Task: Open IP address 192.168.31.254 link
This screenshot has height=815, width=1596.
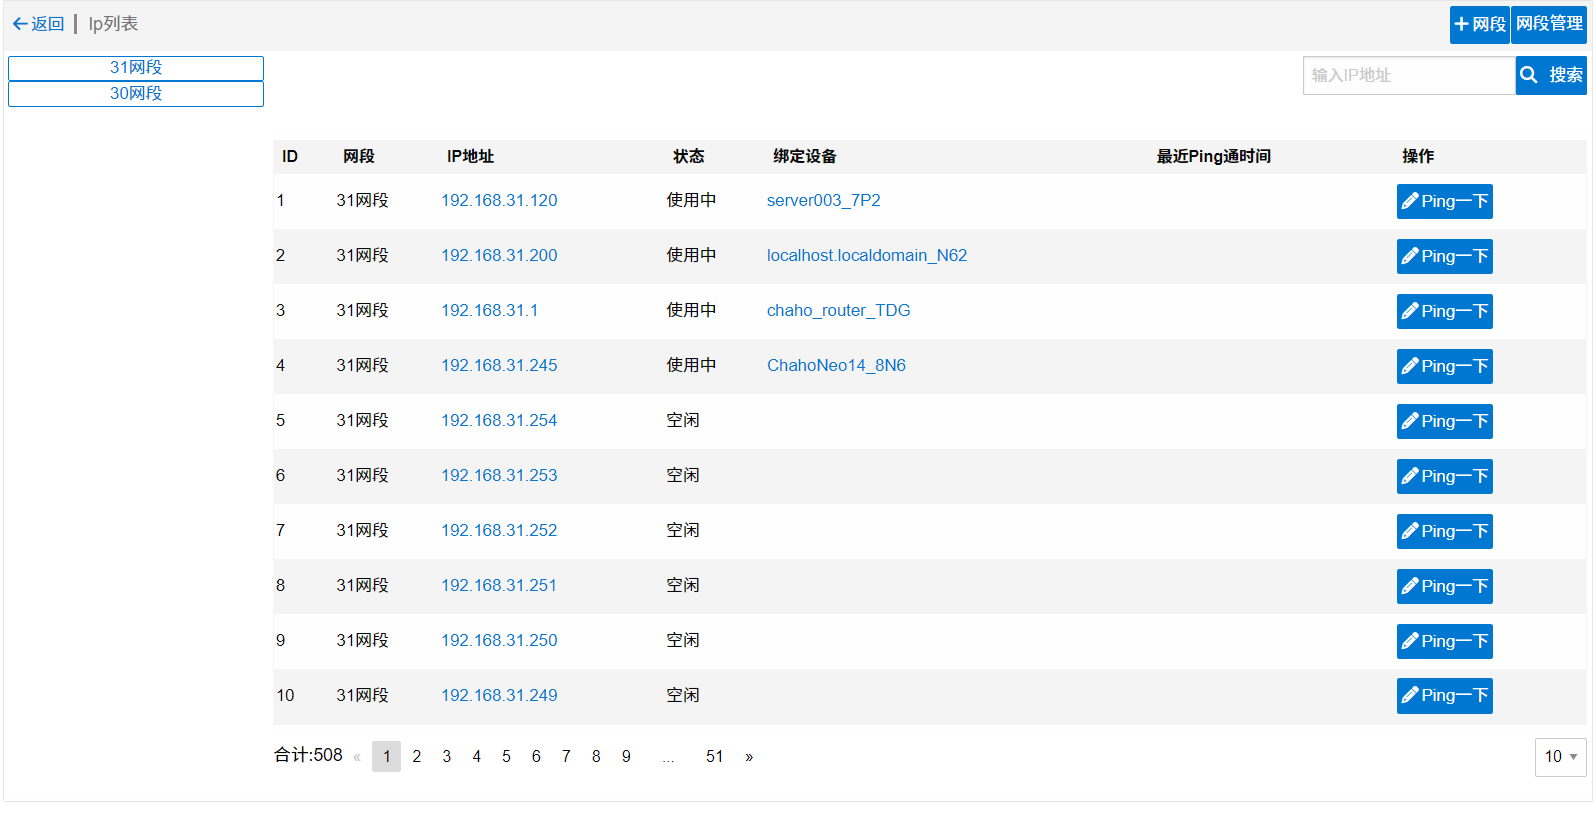Action: click(499, 420)
